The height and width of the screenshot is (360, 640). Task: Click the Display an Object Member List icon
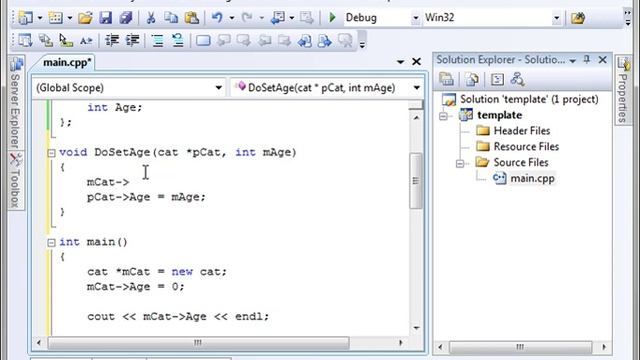[25, 40]
